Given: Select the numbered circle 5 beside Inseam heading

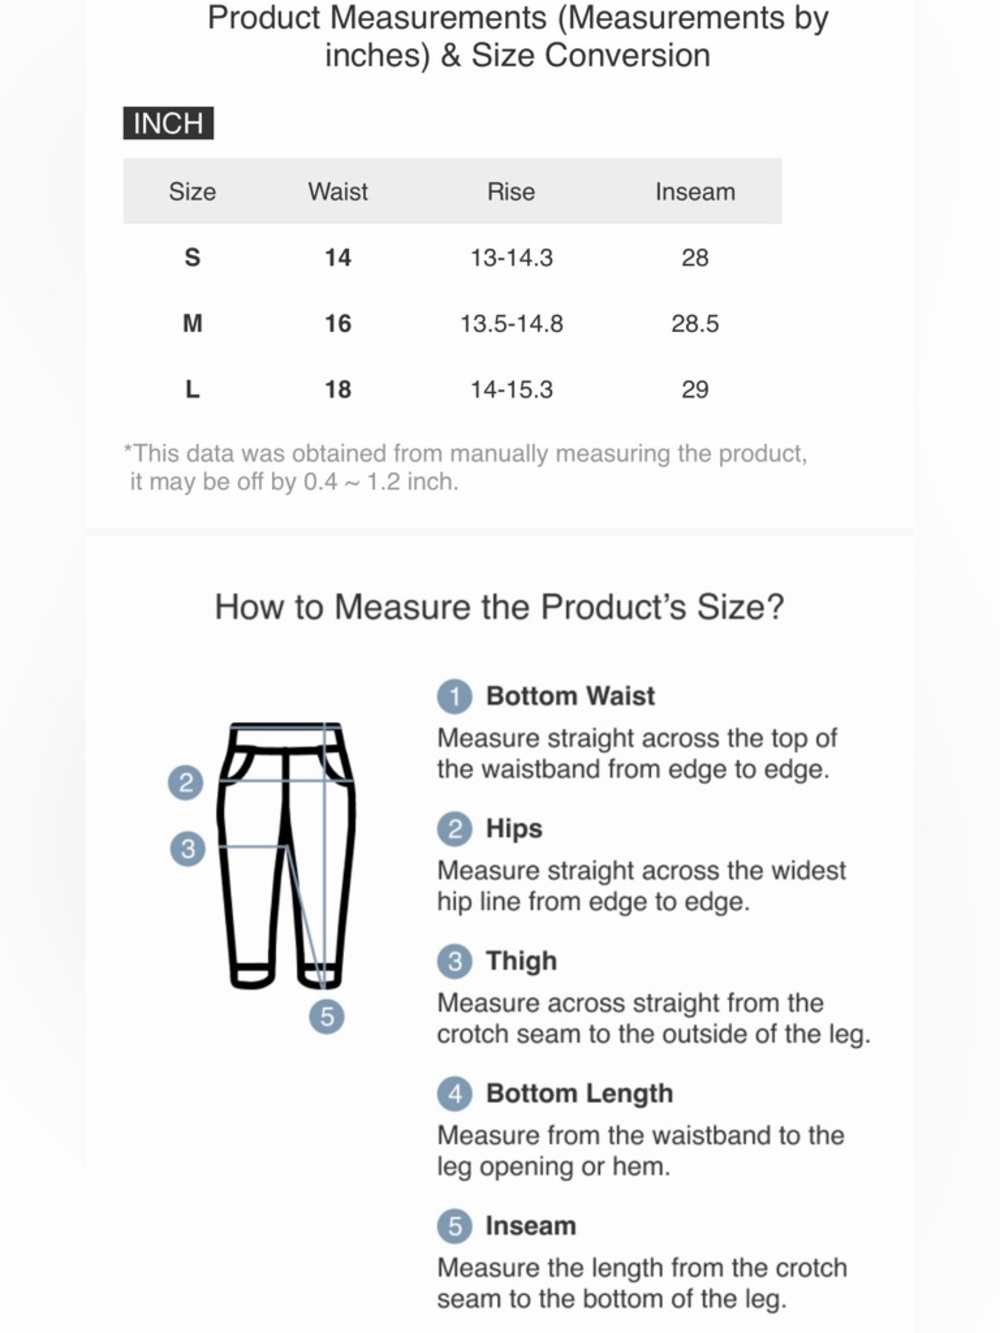Looking at the screenshot, I should click(x=454, y=1226).
